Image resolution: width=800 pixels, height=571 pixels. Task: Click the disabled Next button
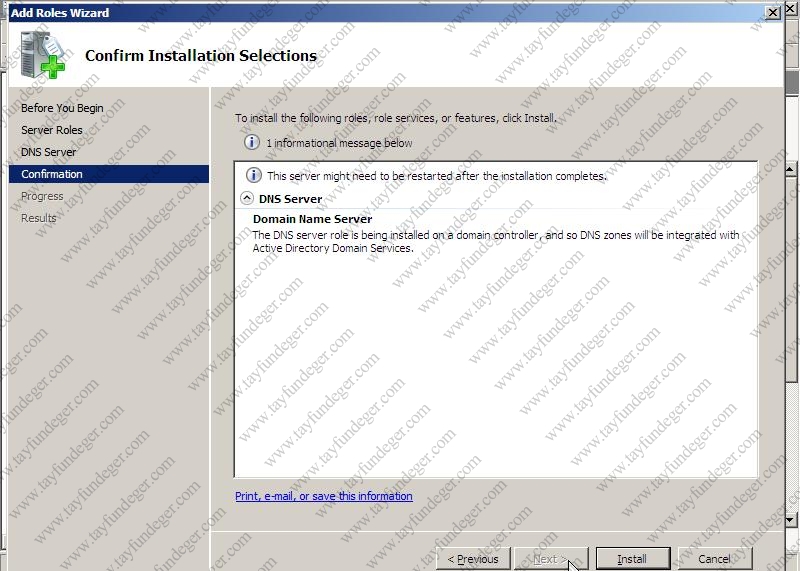coord(551,559)
